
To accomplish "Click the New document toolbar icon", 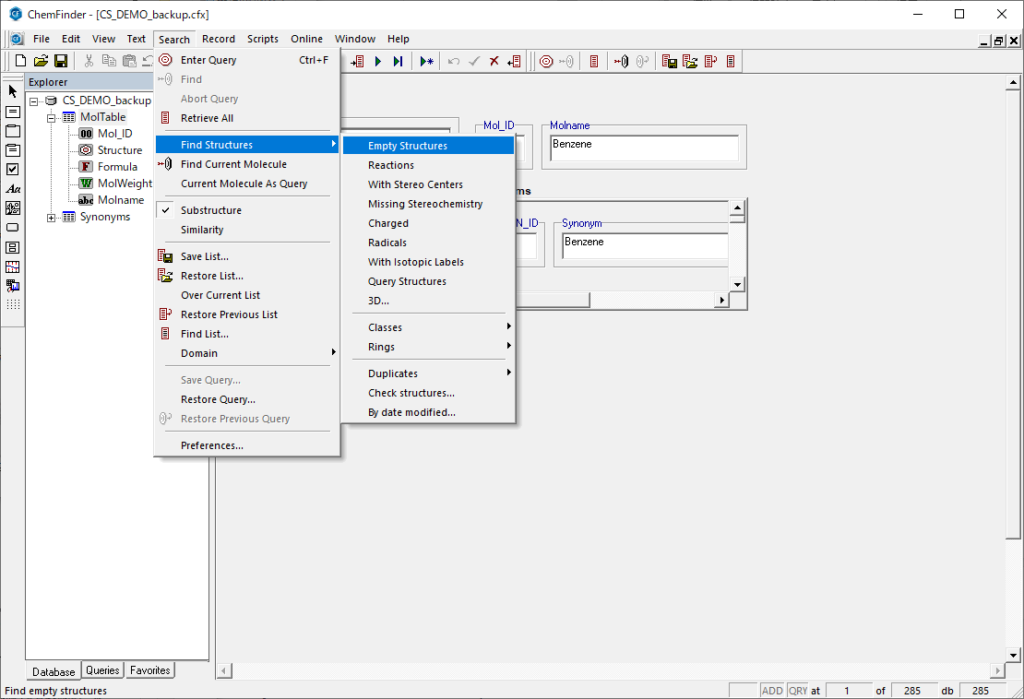I will [21, 61].
